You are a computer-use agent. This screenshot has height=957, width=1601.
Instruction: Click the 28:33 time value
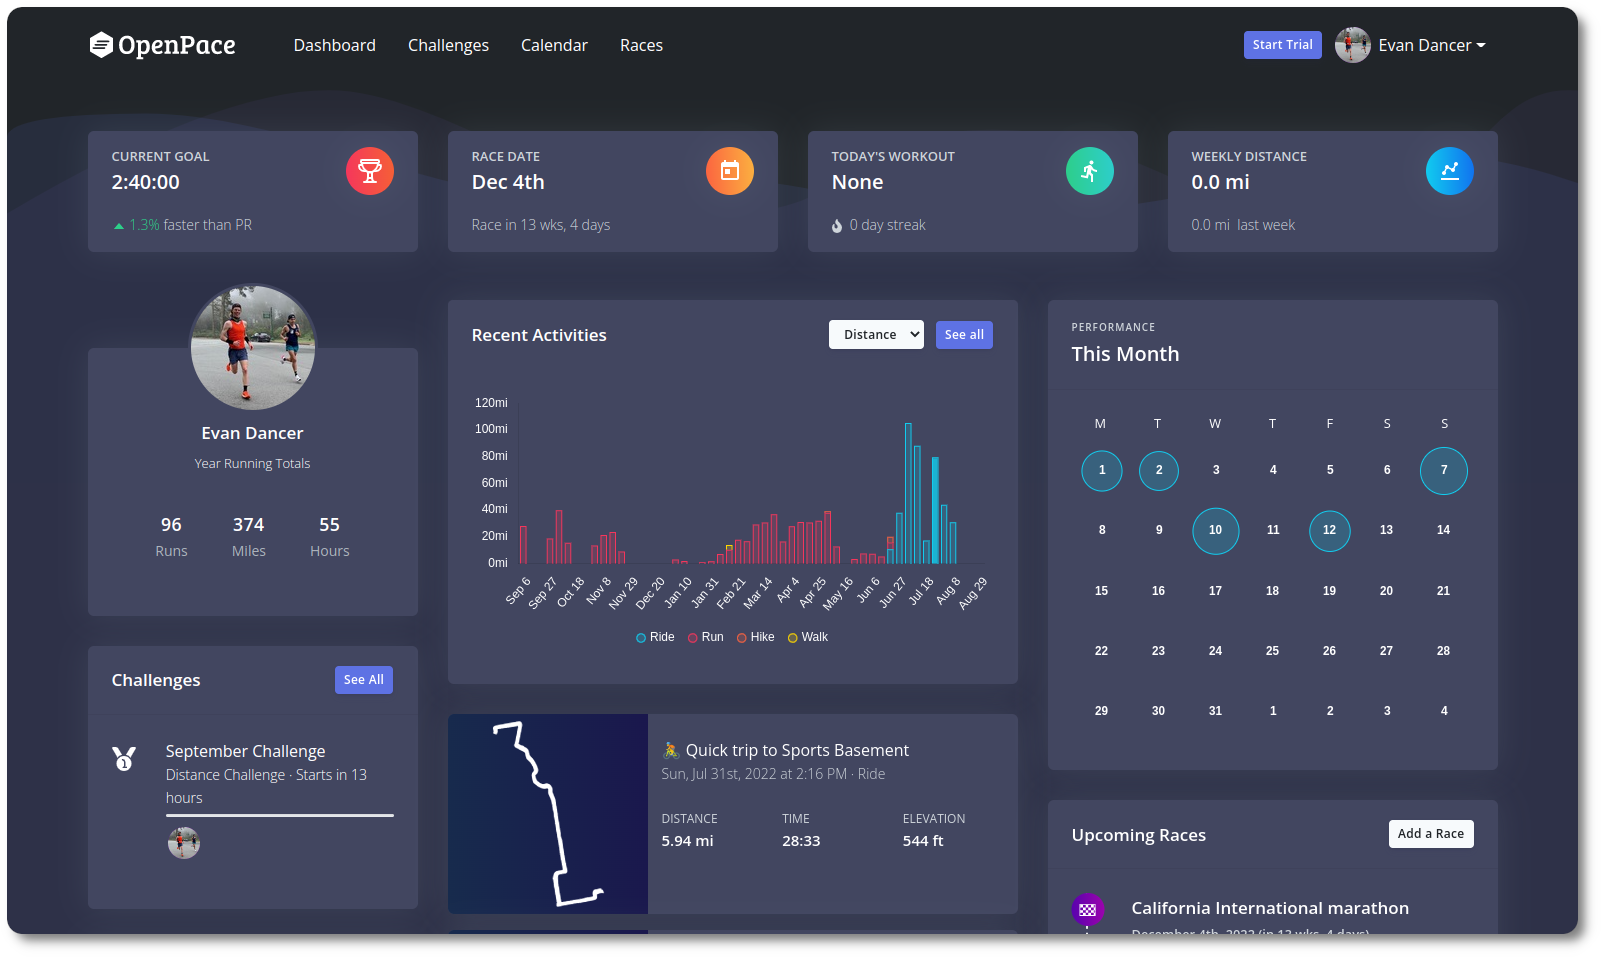tap(801, 841)
